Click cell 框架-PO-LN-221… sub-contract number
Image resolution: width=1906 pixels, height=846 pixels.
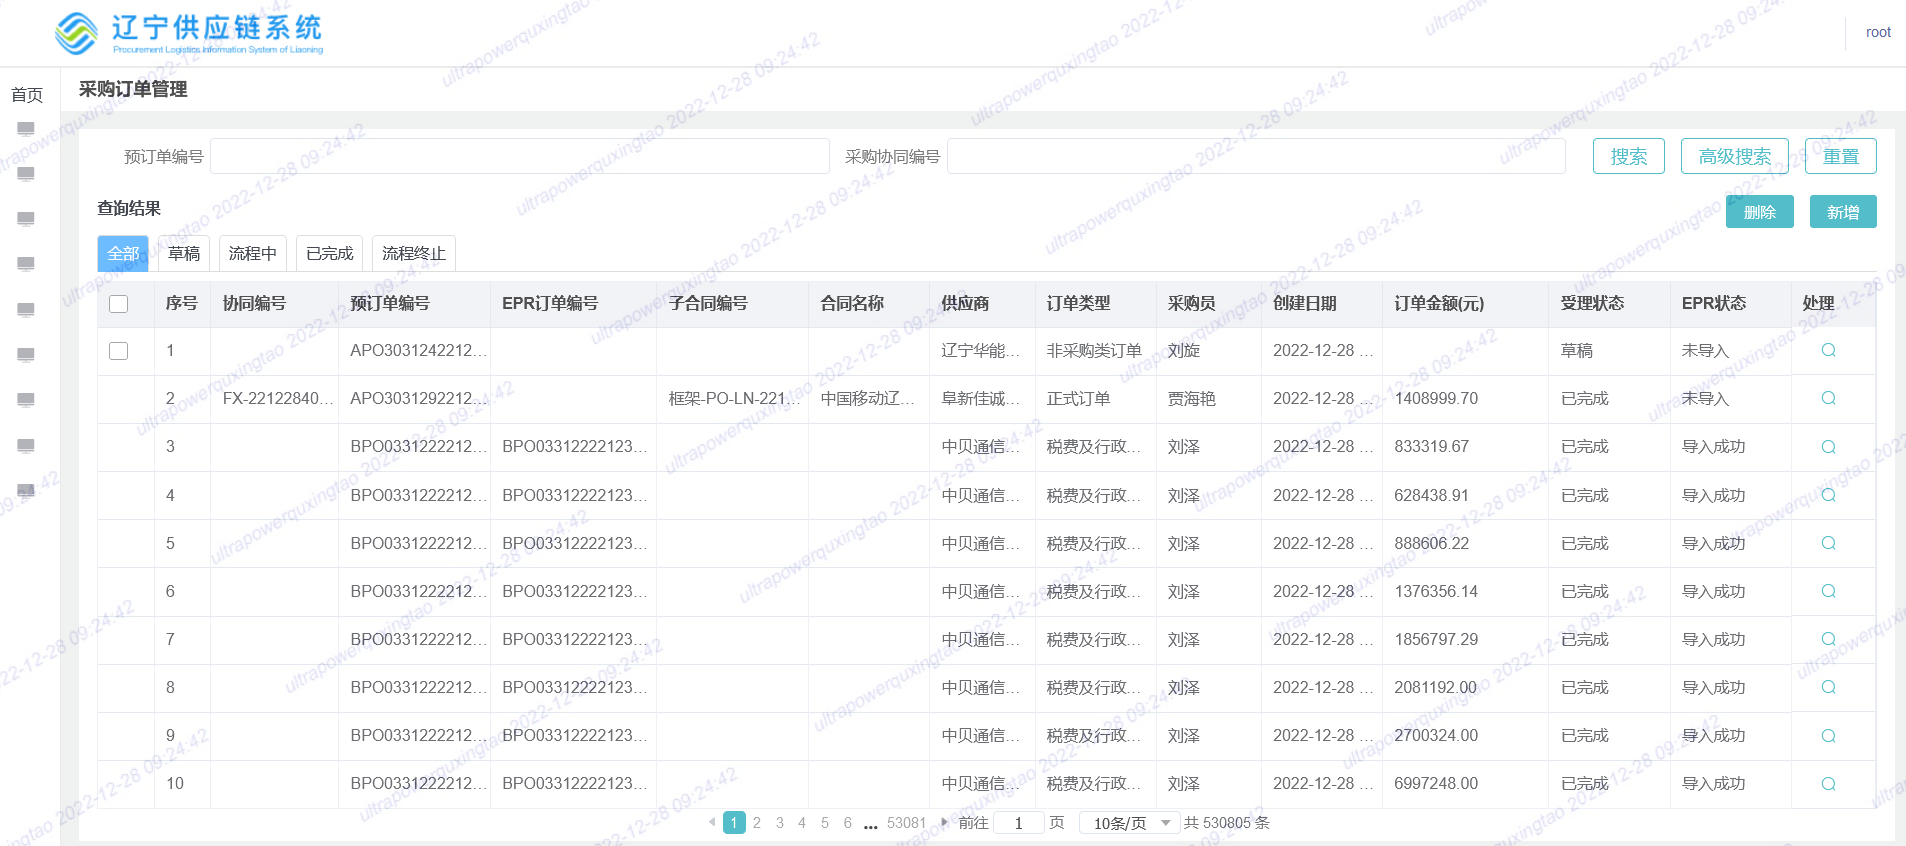pyautogui.click(x=735, y=398)
